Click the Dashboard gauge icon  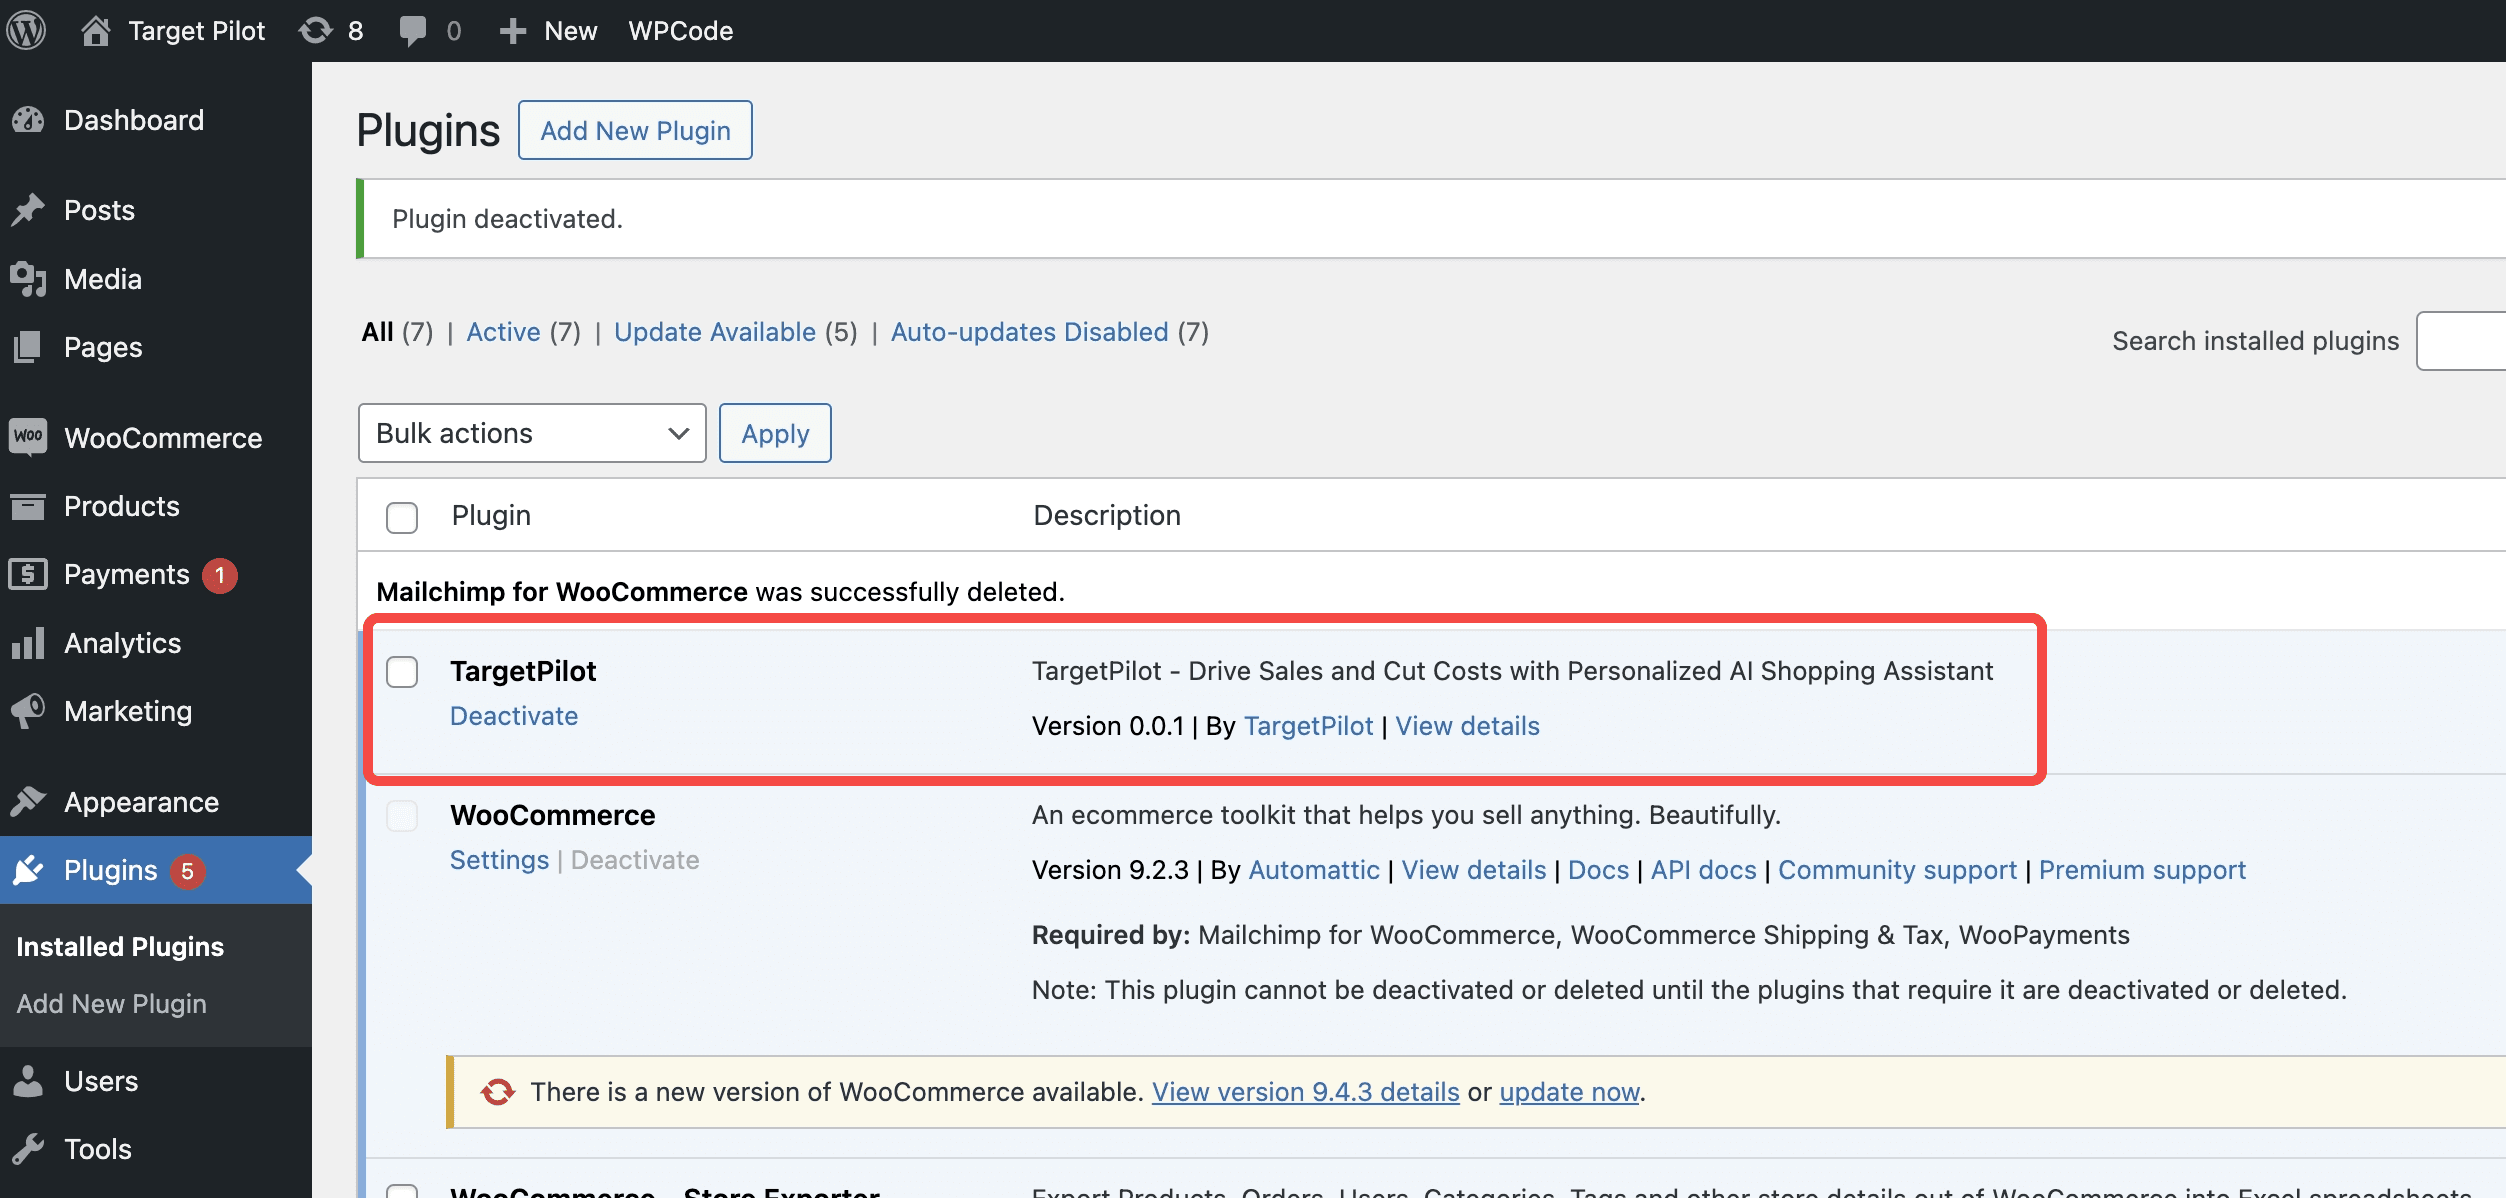tap(28, 120)
